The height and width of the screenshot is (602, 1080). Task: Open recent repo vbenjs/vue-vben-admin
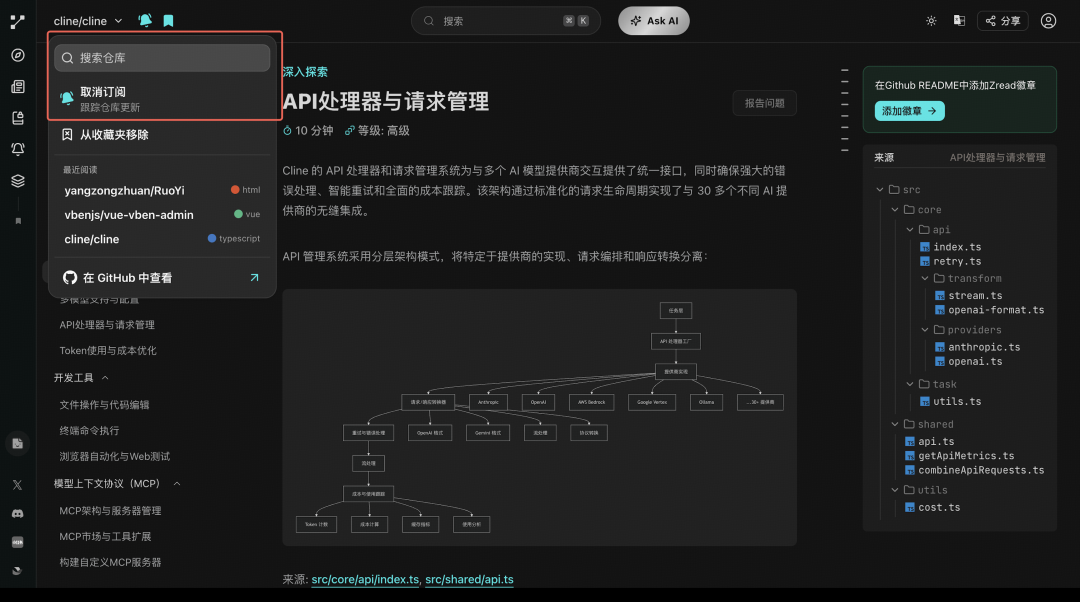point(163,215)
